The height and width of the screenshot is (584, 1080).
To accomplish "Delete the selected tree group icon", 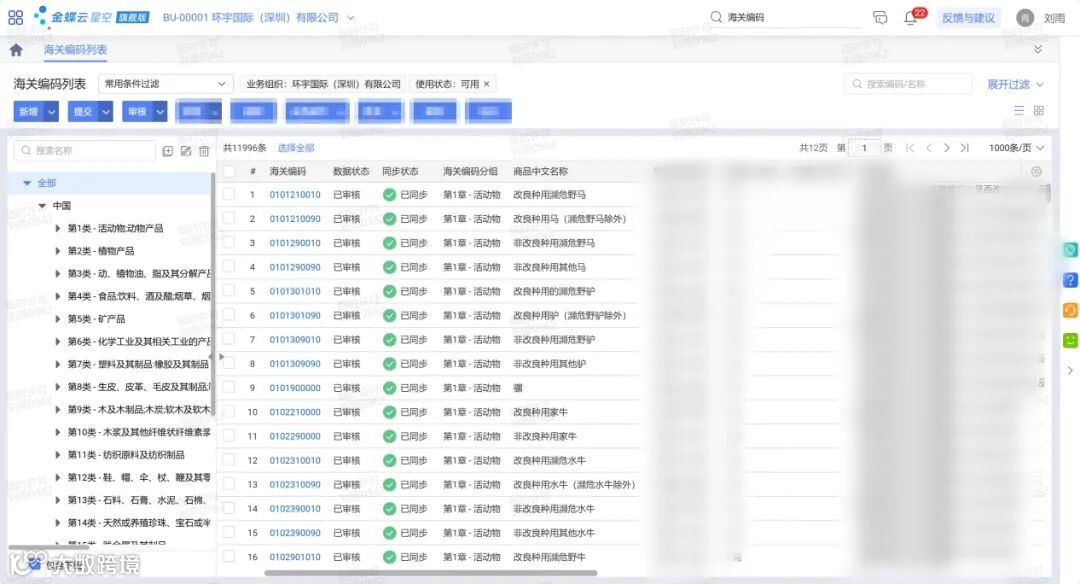I will [204, 151].
